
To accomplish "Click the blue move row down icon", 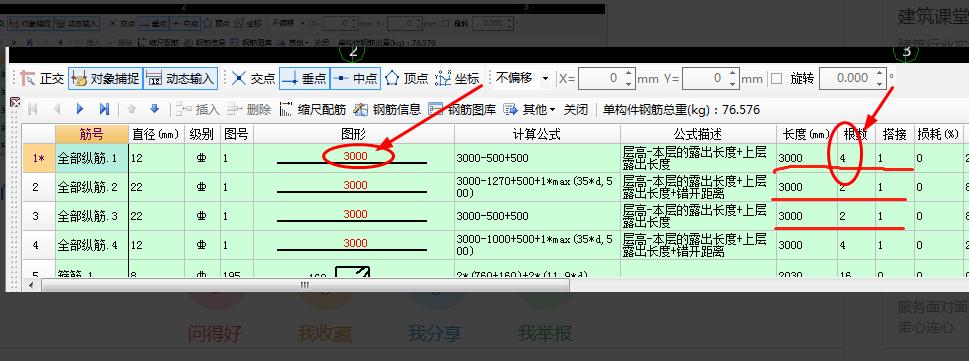I will click(x=154, y=109).
